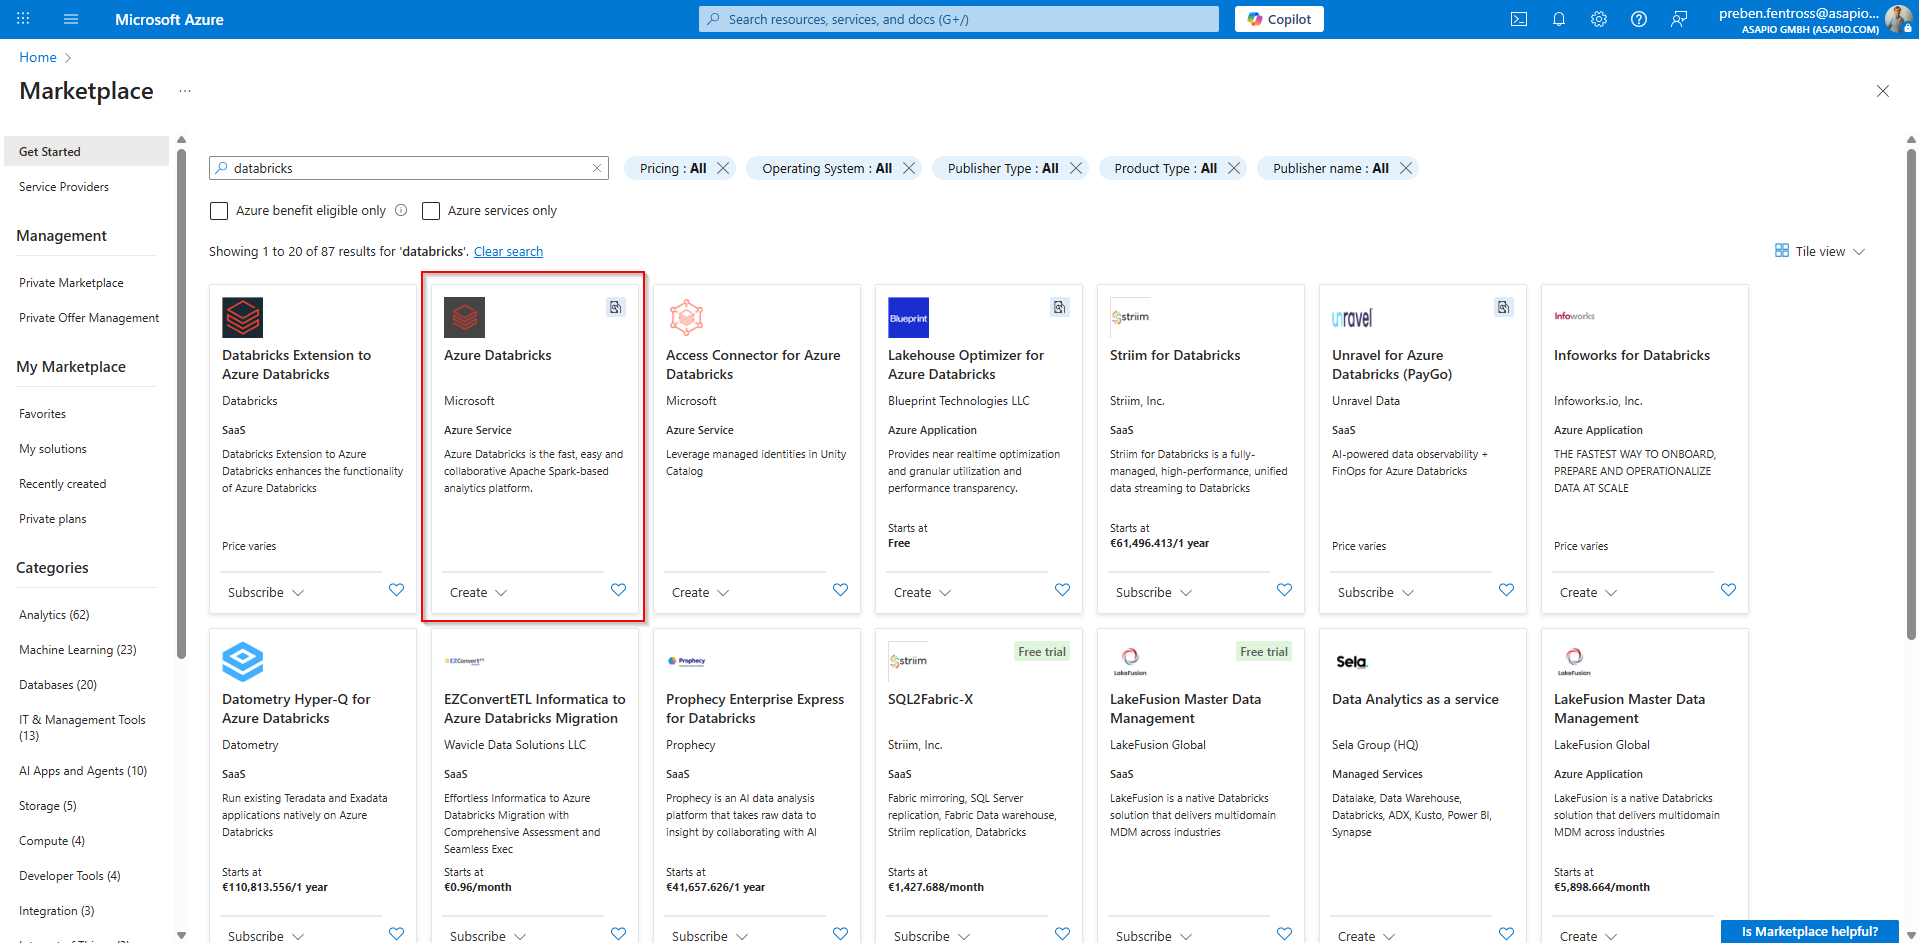Remove the Pricing filter

(723, 168)
